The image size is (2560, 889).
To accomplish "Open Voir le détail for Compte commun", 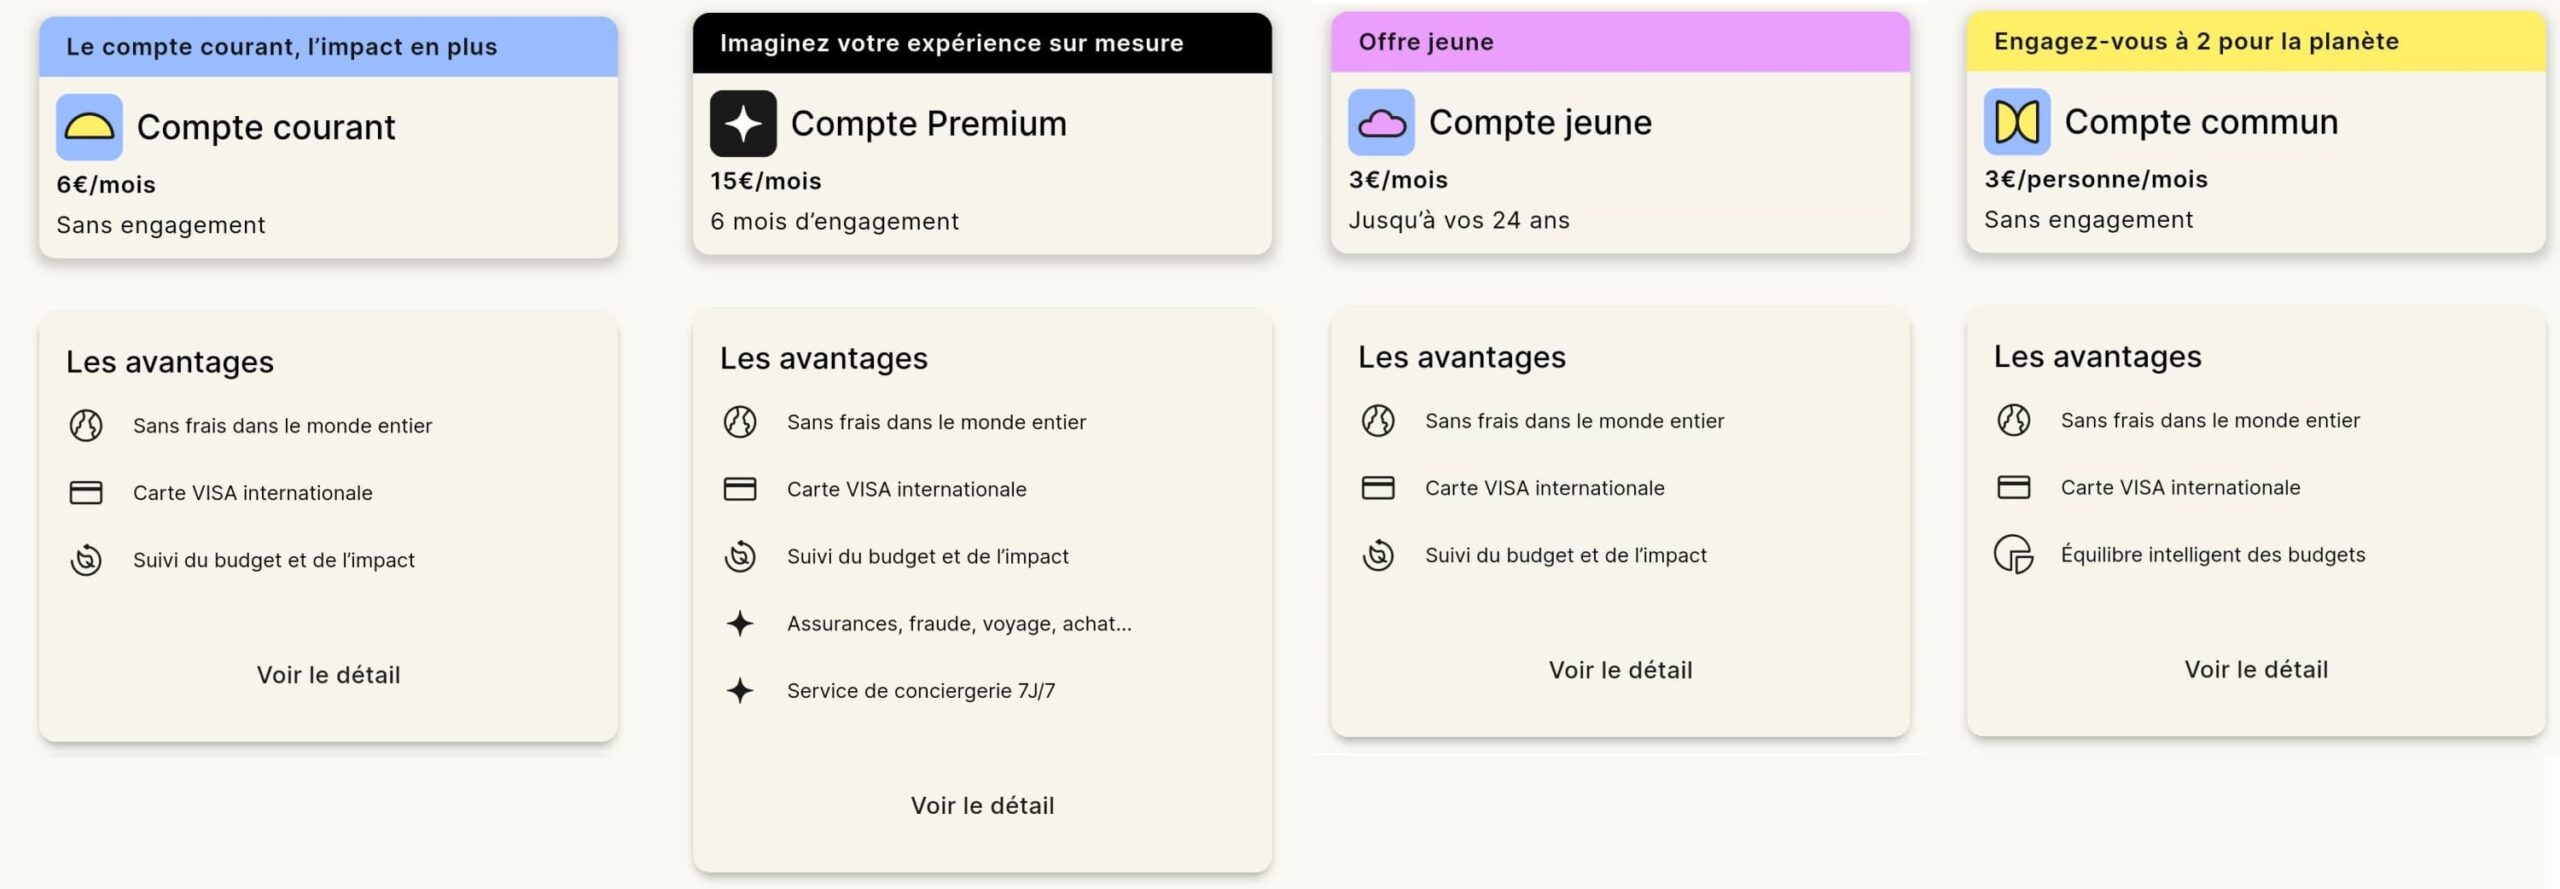I will [x=2255, y=669].
